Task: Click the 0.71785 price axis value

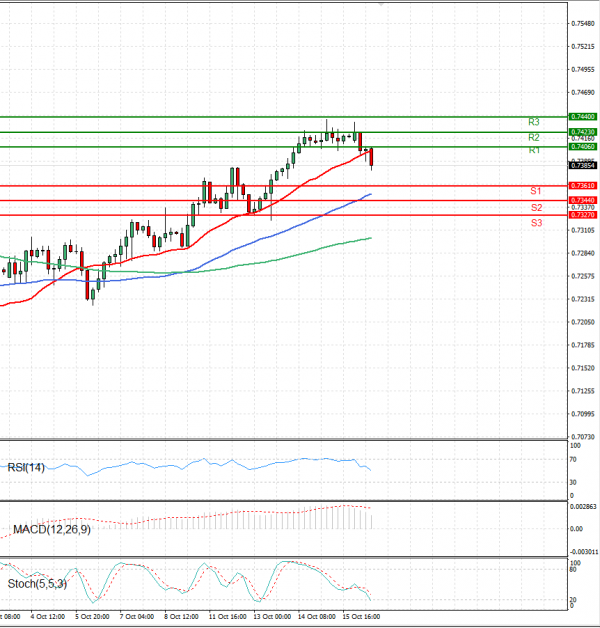Action: coord(583,345)
